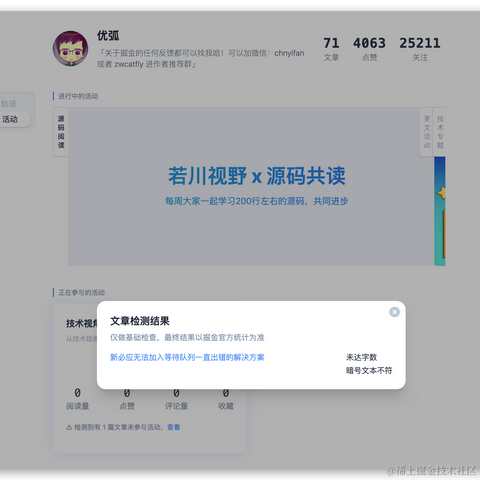Select the 活动 sidebar tab
The height and width of the screenshot is (480, 480).
(x=10, y=119)
